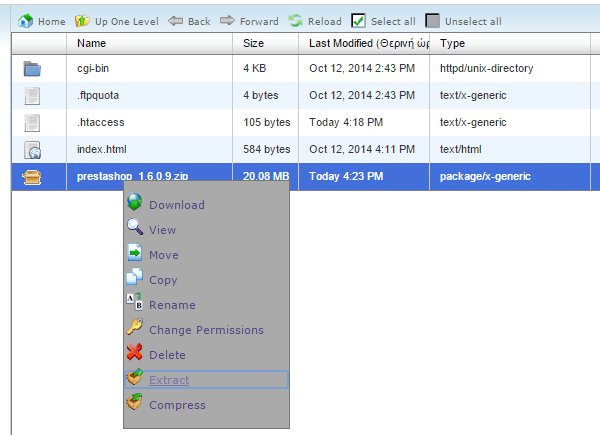Screen dimensions: 600x435
Task: Choose View from the context menu
Action: (163, 230)
